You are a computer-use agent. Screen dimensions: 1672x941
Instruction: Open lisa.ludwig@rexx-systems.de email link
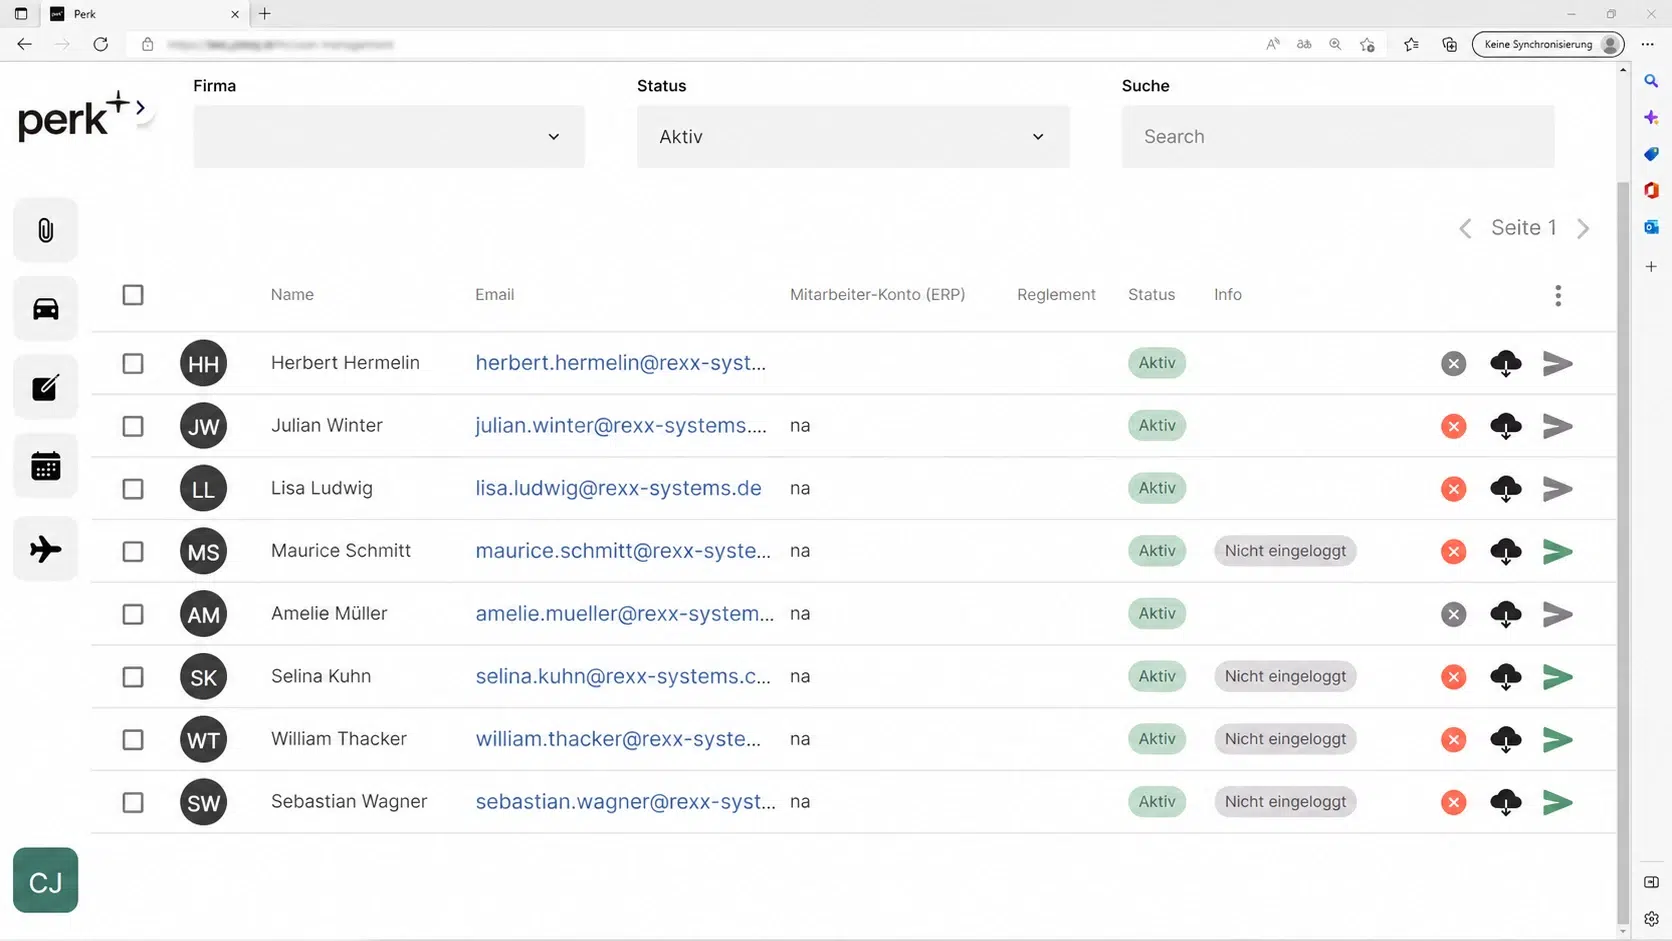point(618,488)
